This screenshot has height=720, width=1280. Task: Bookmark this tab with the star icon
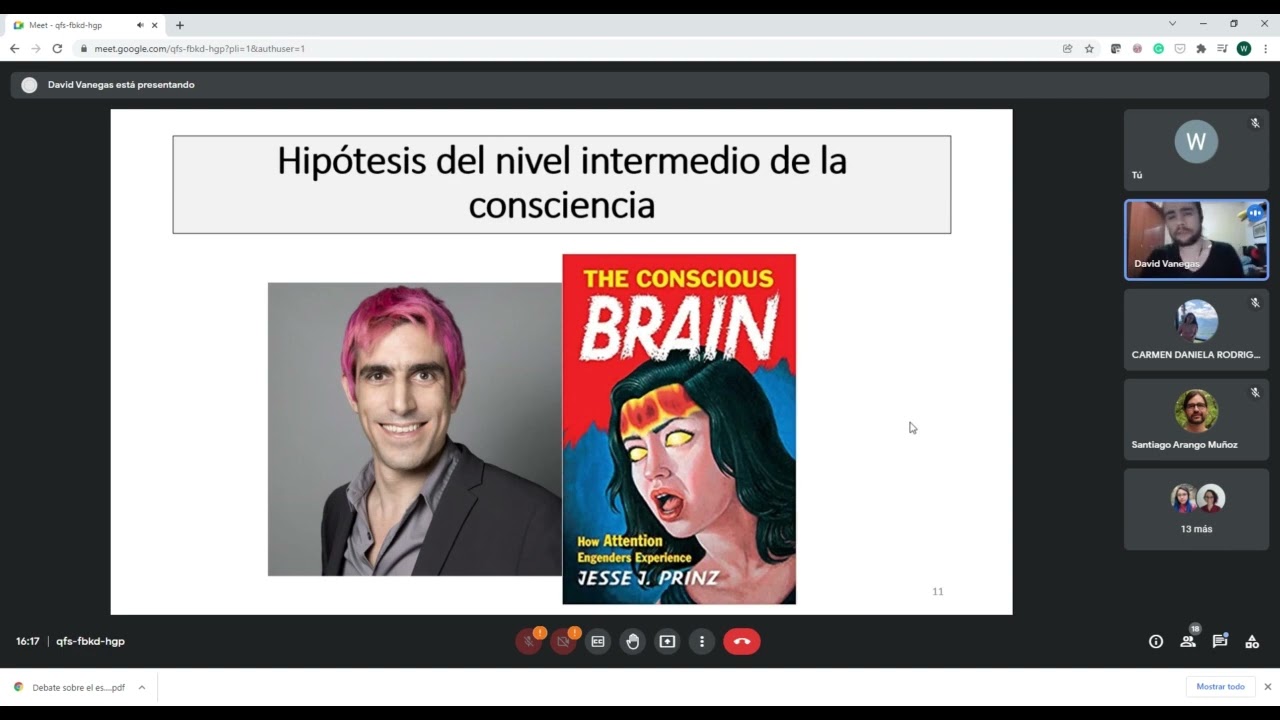pos(1089,48)
